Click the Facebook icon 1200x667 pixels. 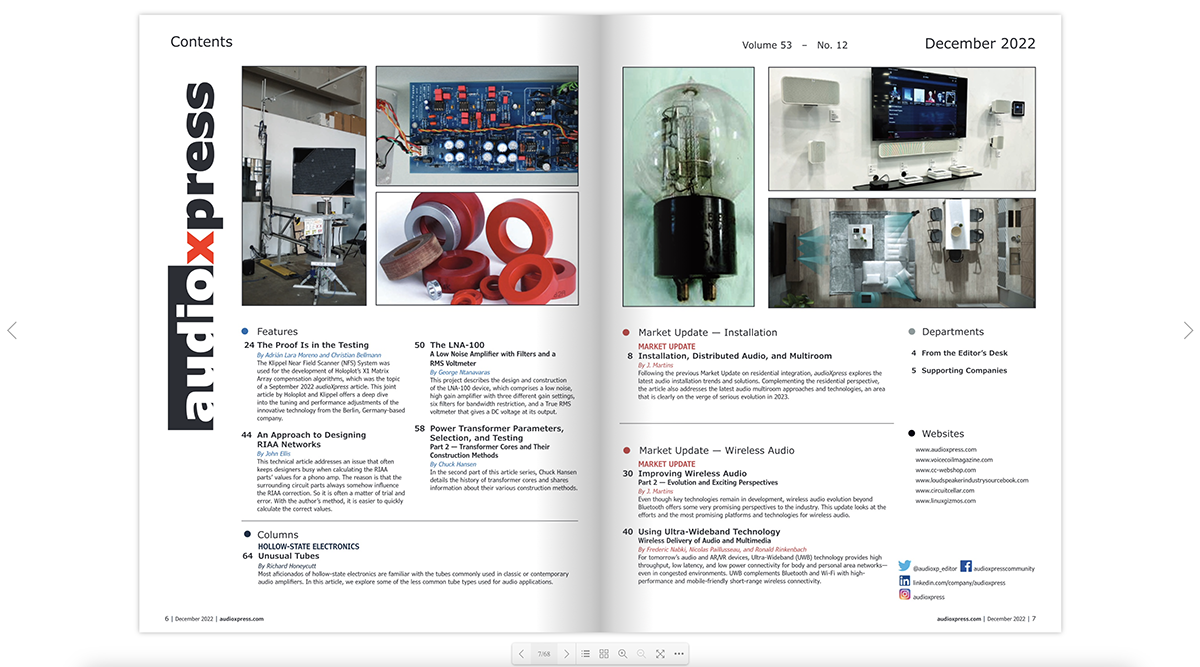(966, 567)
